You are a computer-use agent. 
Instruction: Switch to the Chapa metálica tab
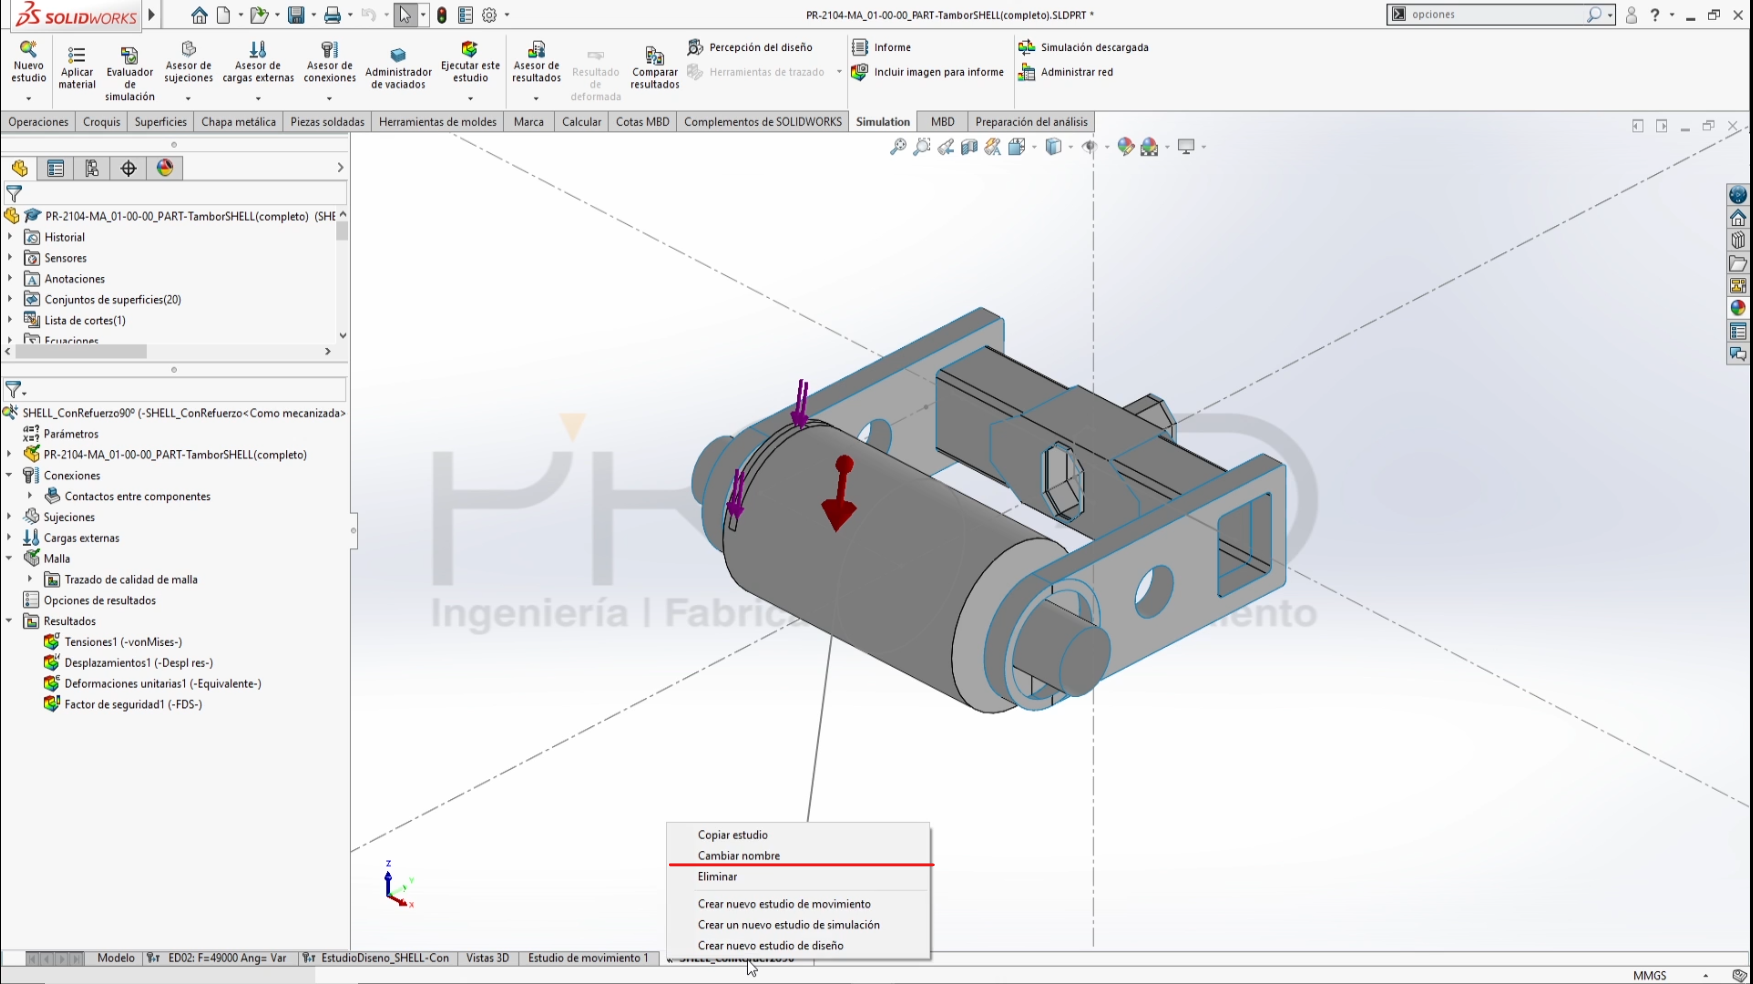238,122
